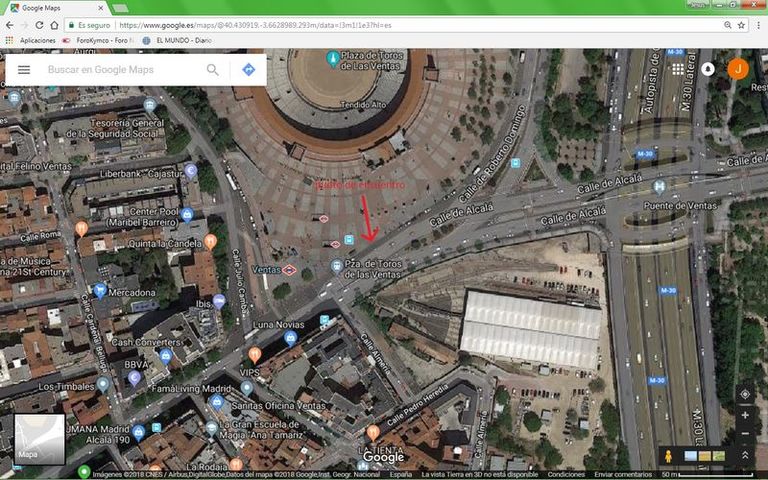
Task: Open the EL MUNDO - Diario bookmark
Action: pyautogui.click(x=178, y=40)
